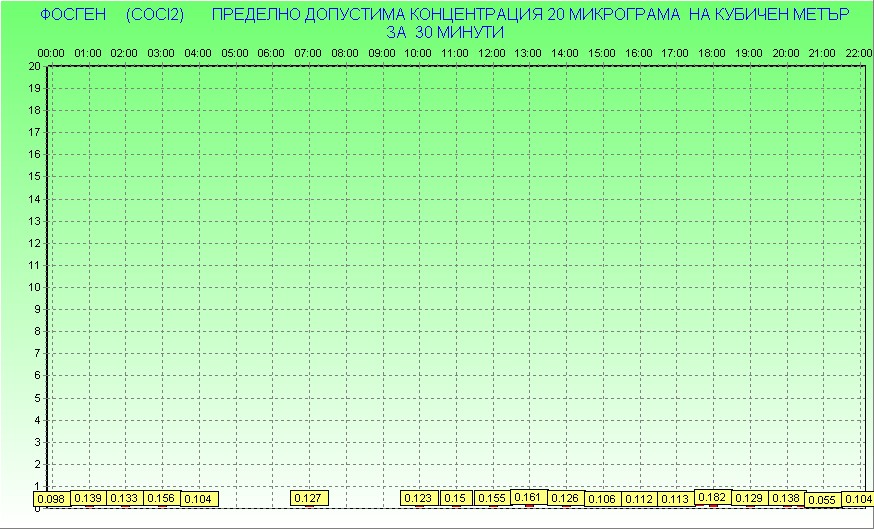Select the 0.138 data label
The image size is (874, 529).
tap(786, 497)
